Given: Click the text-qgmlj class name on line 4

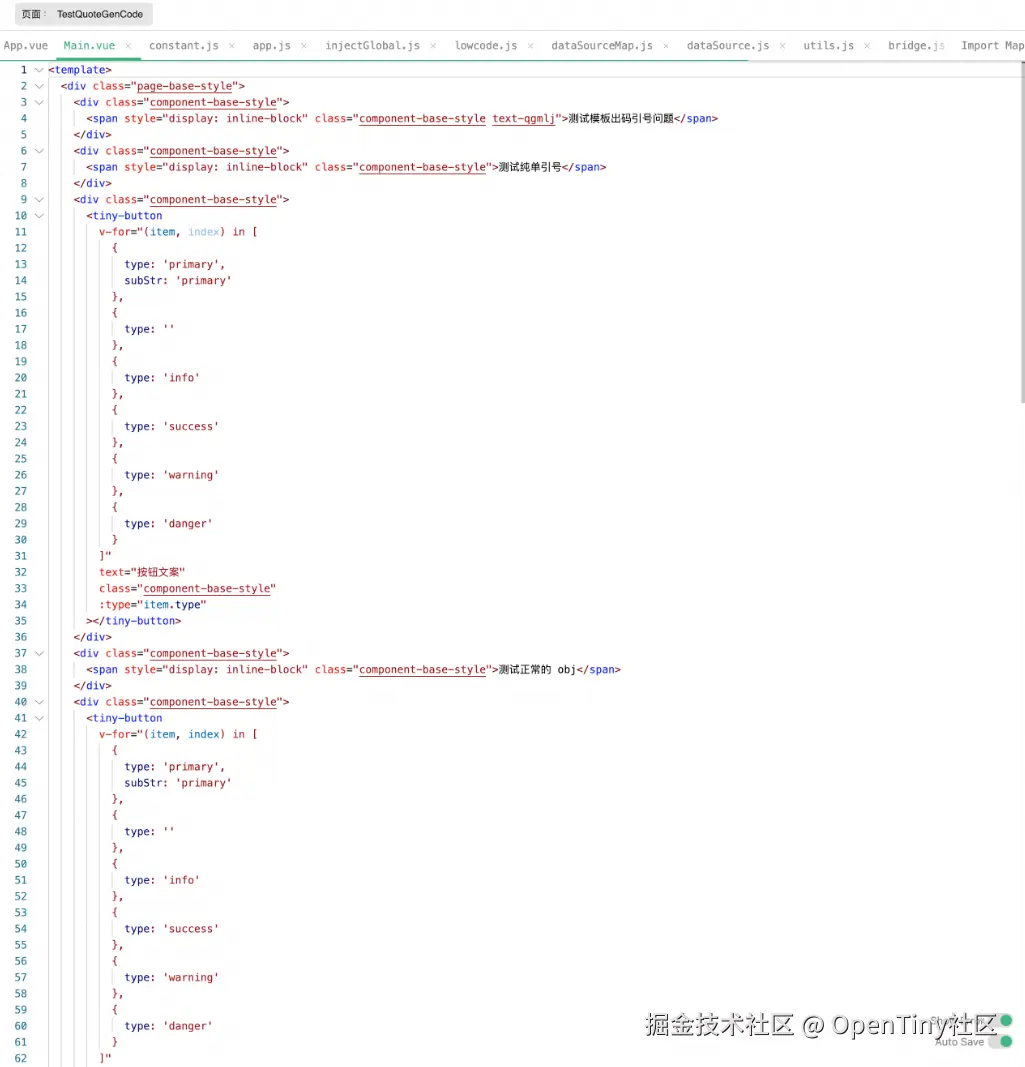Looking at the screenshot, I should pyautogui.click(x=523, y=118).
